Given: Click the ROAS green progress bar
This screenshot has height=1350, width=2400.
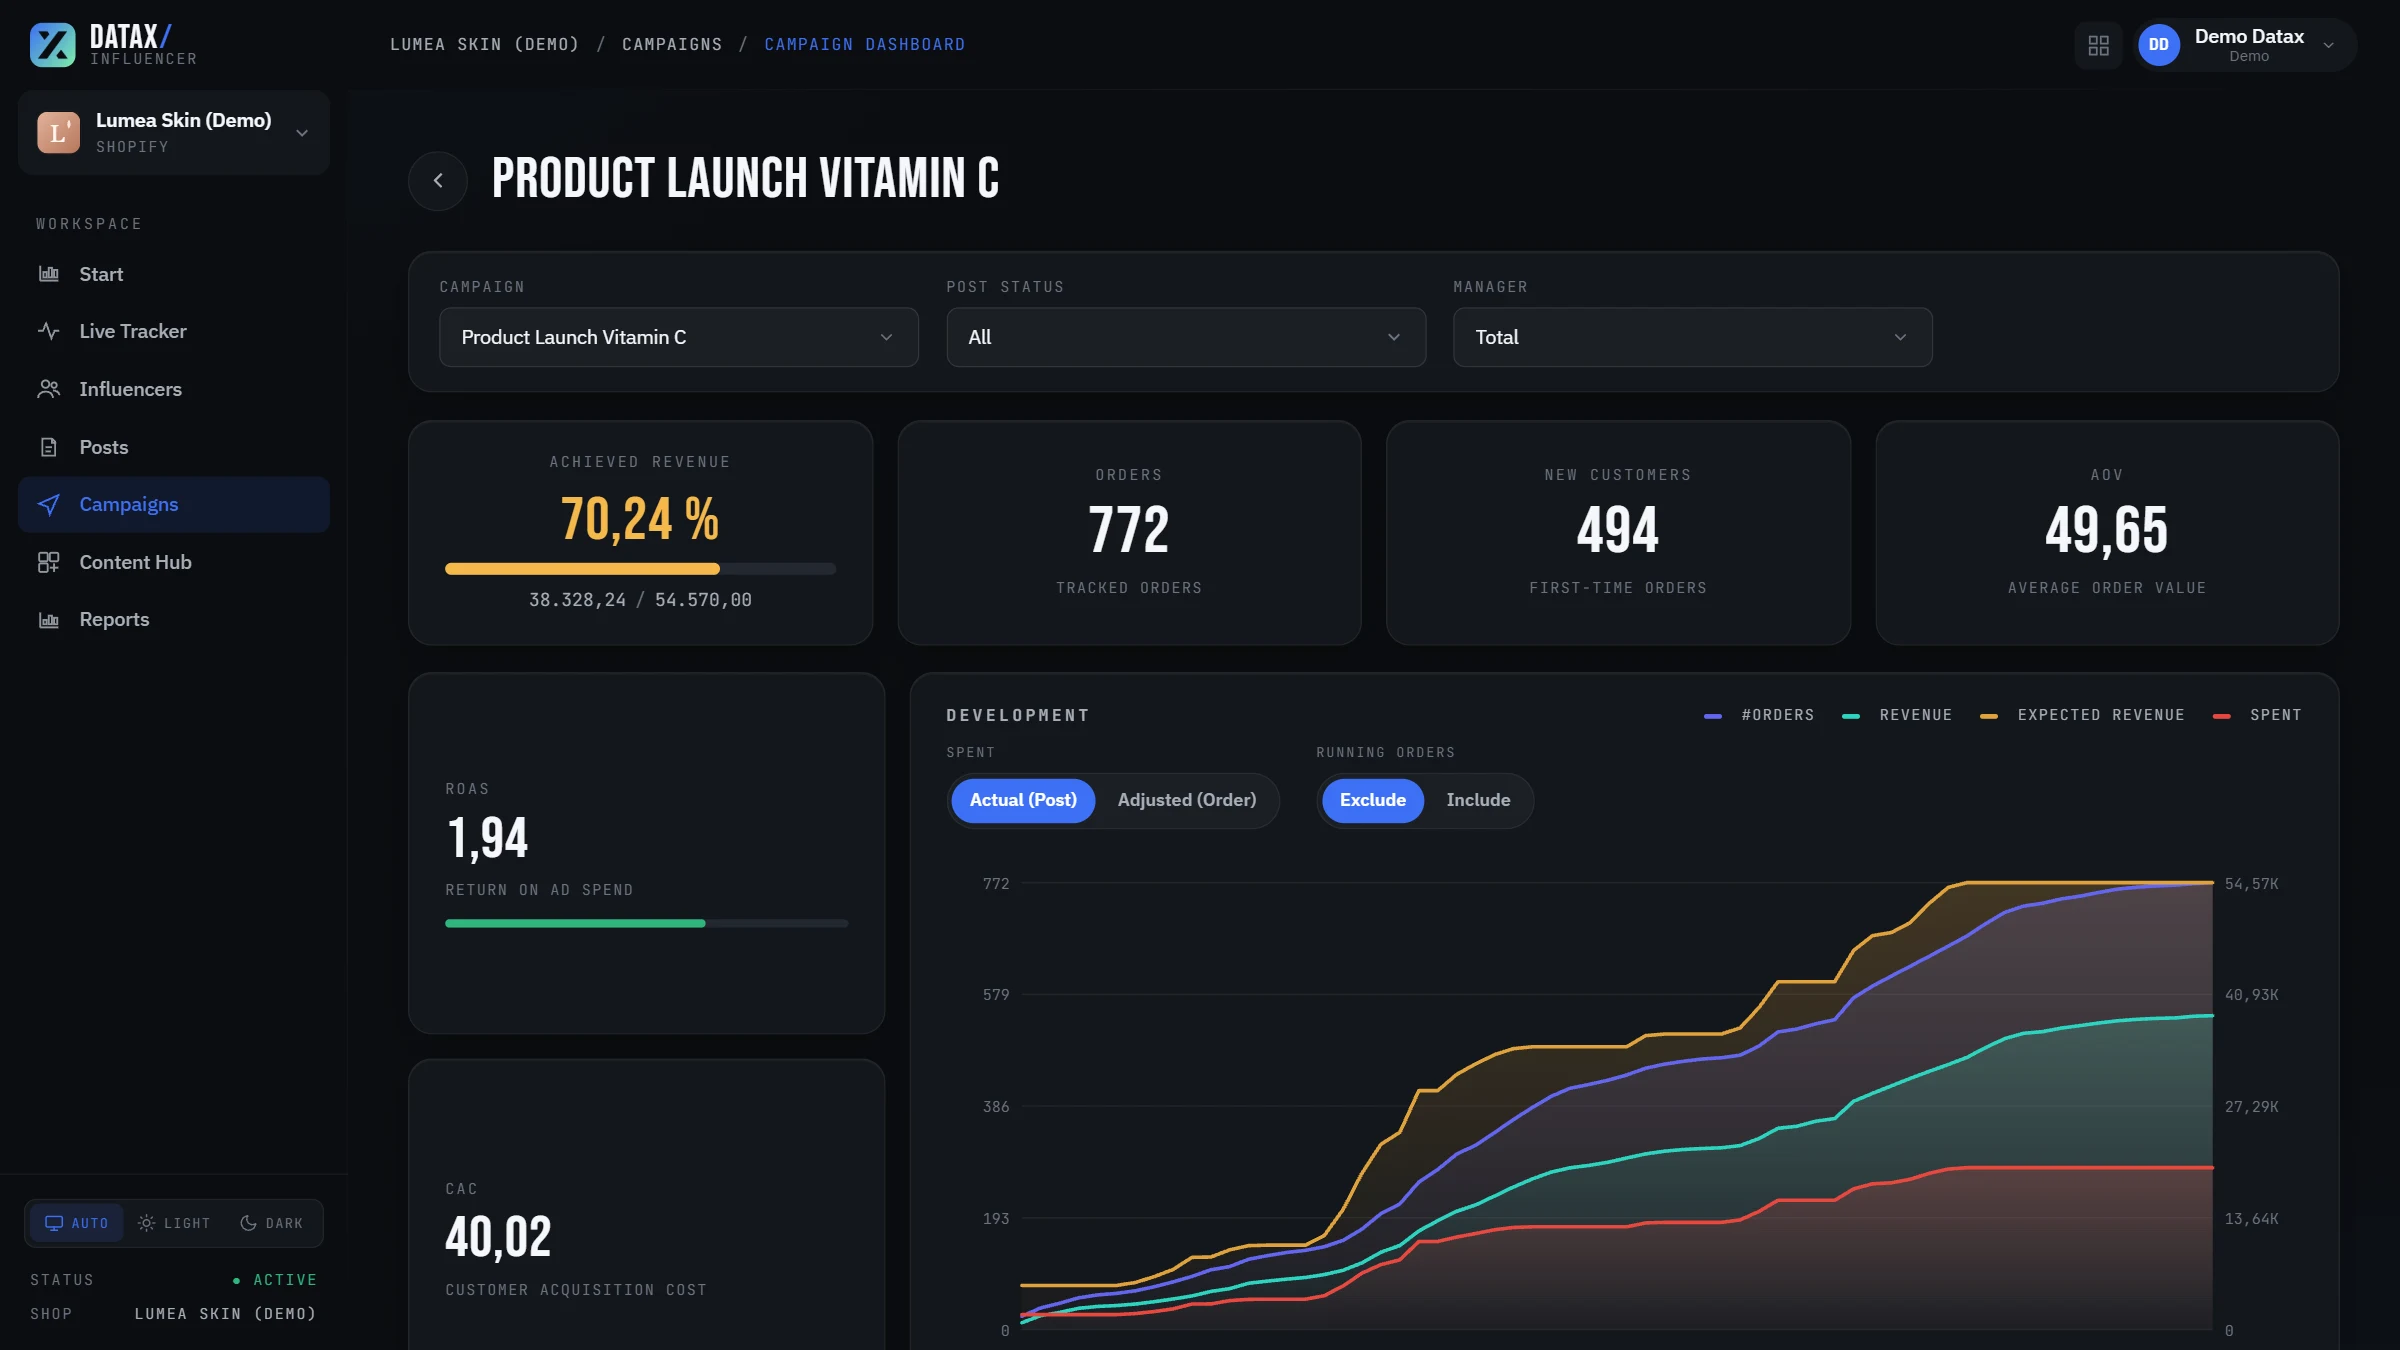Looking at the screenshot, I should pyautogui.click(x=646, y=923).
